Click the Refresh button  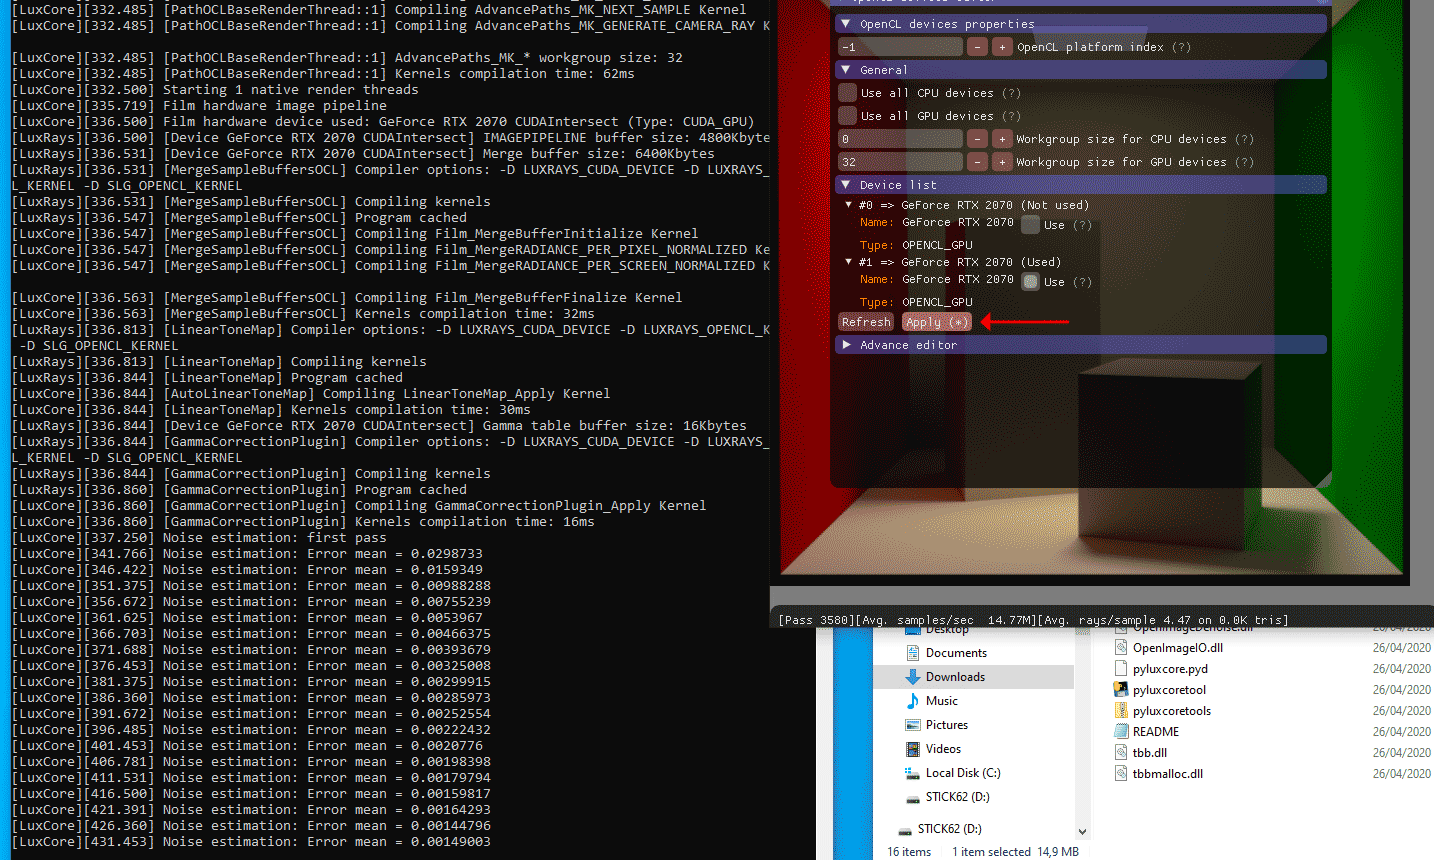(866, 322)
